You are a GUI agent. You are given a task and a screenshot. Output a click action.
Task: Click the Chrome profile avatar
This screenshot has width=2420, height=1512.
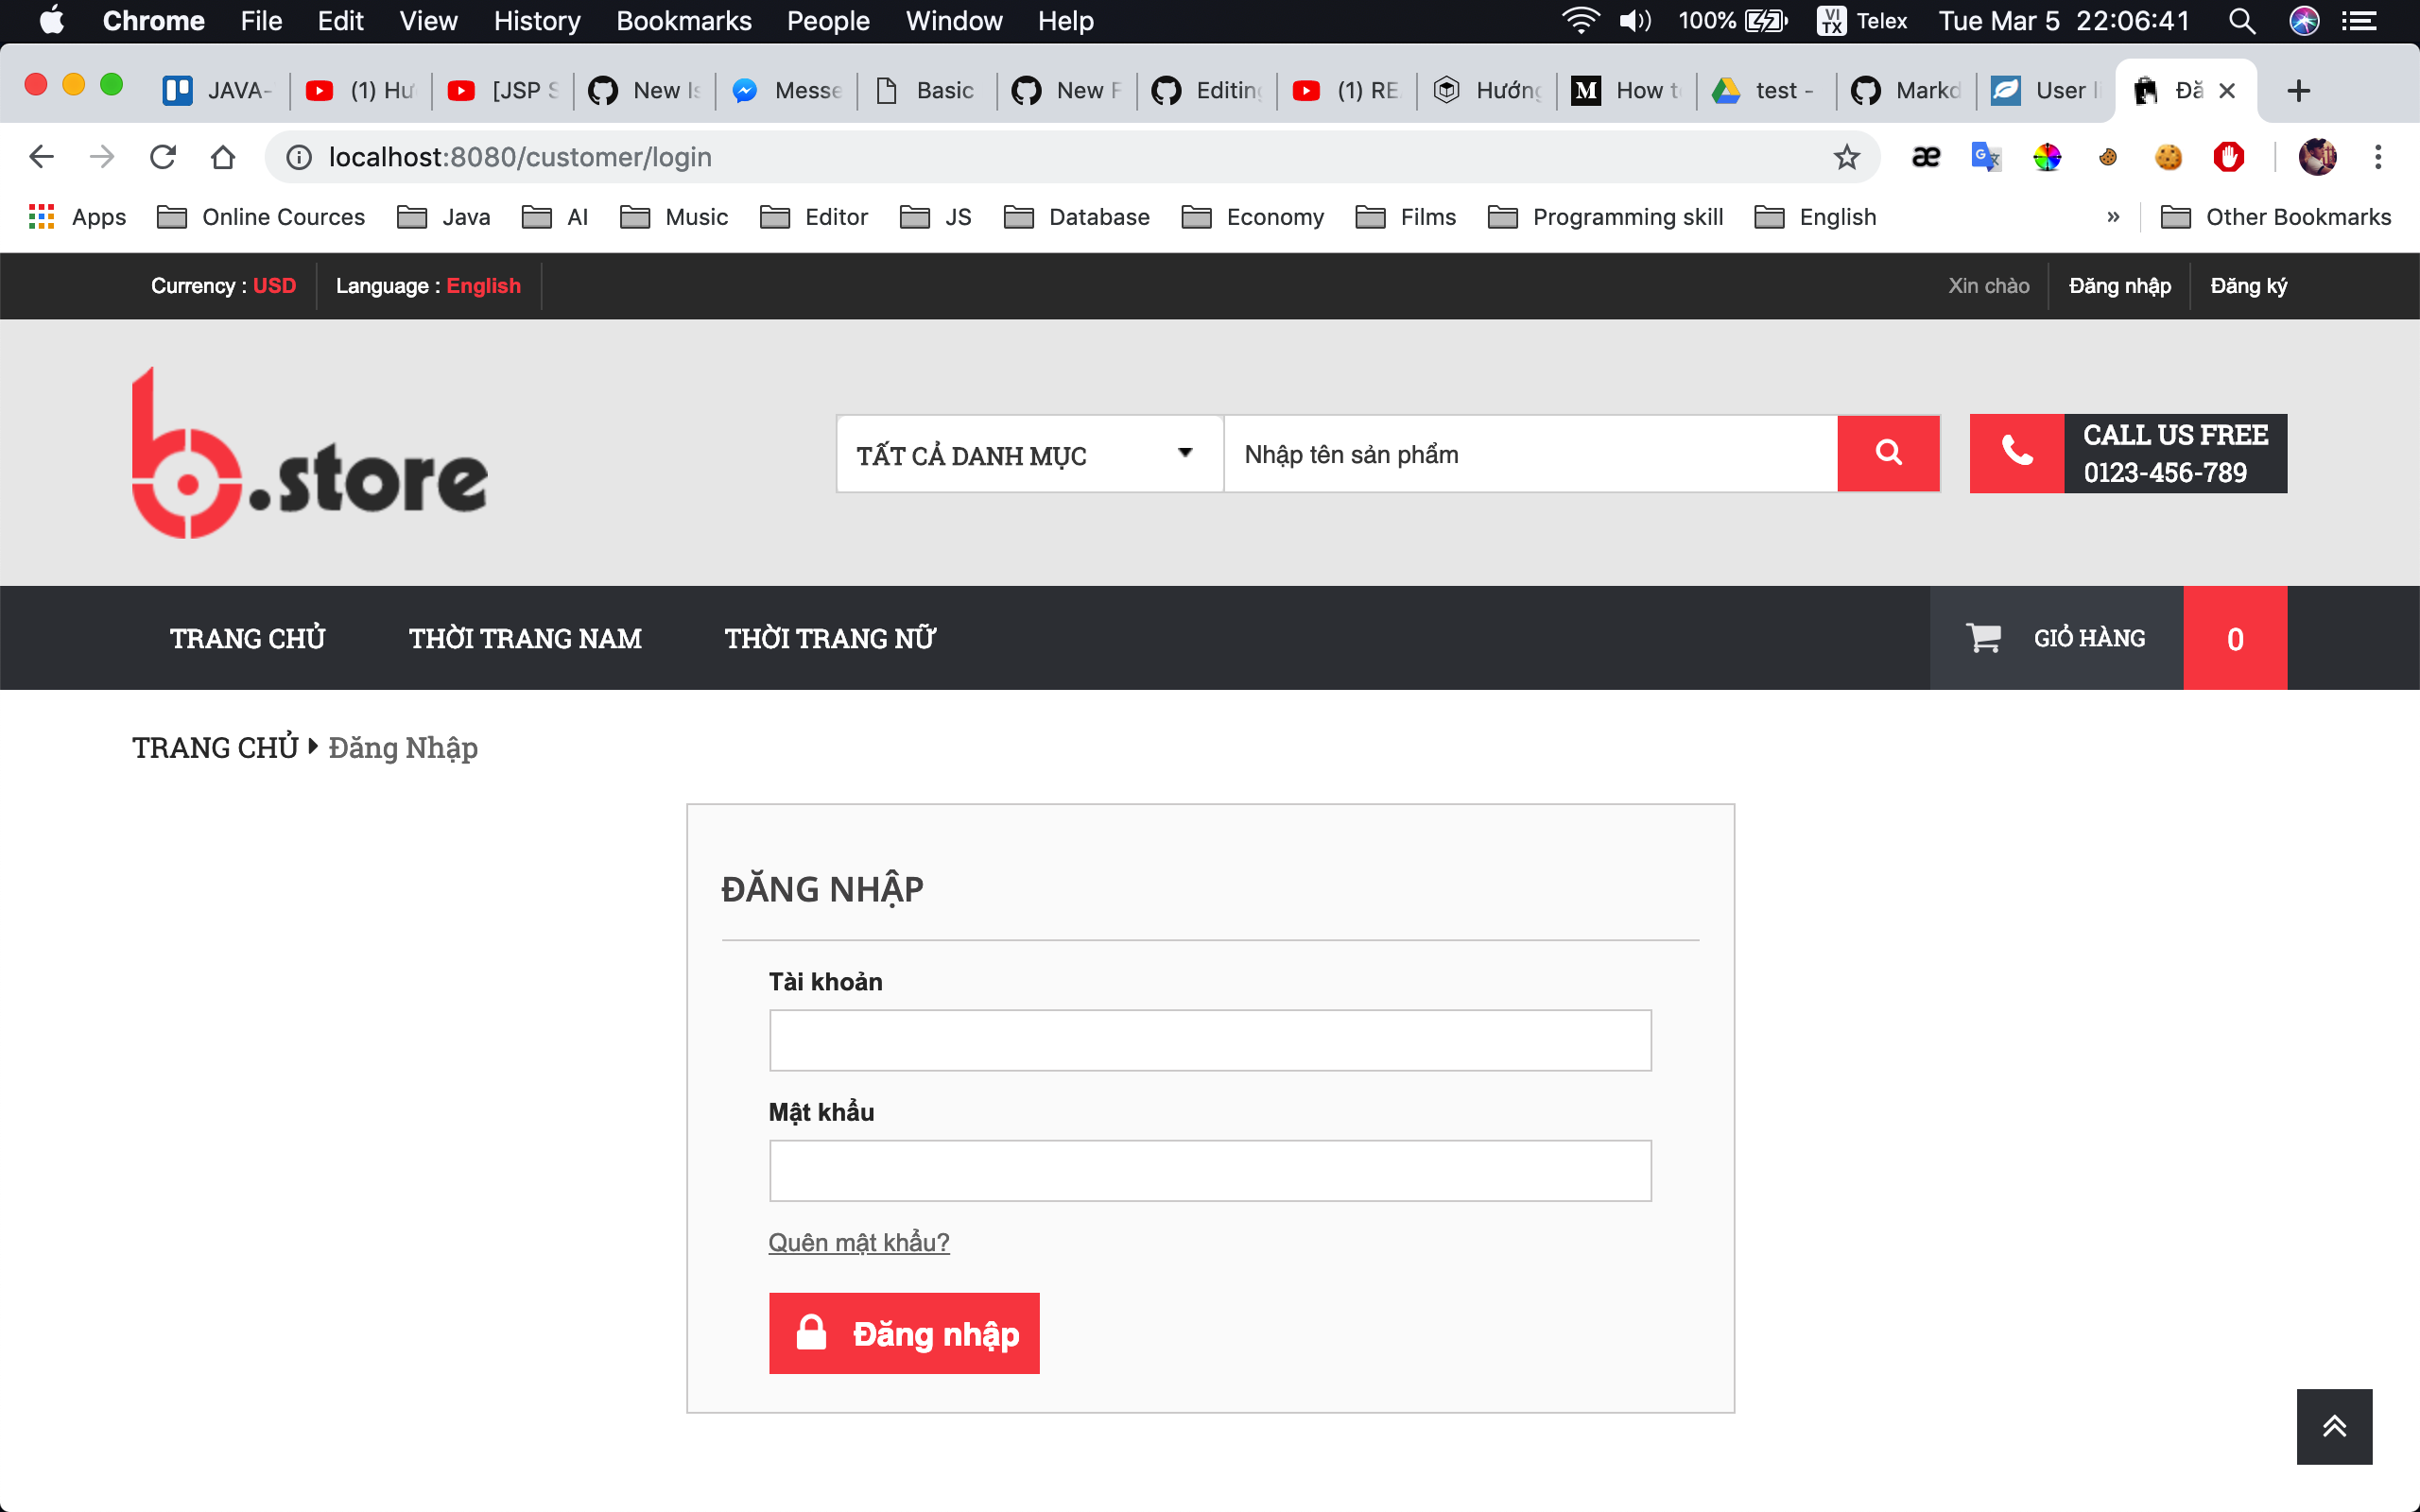coord(2318,156)
